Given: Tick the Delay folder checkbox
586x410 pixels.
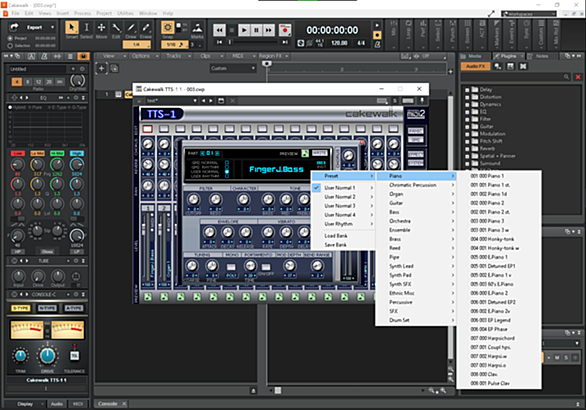Looking at the screenshot, I should (x=467, y=90).
